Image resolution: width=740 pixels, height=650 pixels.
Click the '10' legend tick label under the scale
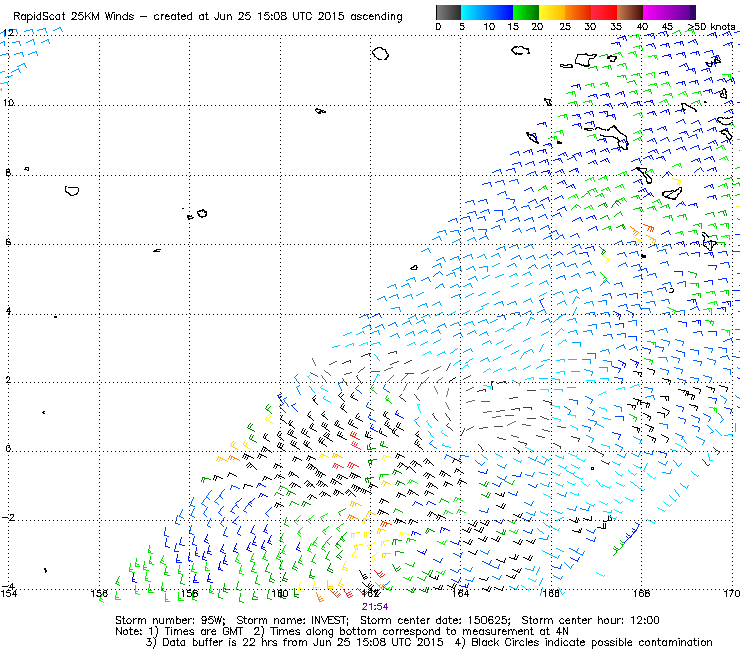coord(489,27)
